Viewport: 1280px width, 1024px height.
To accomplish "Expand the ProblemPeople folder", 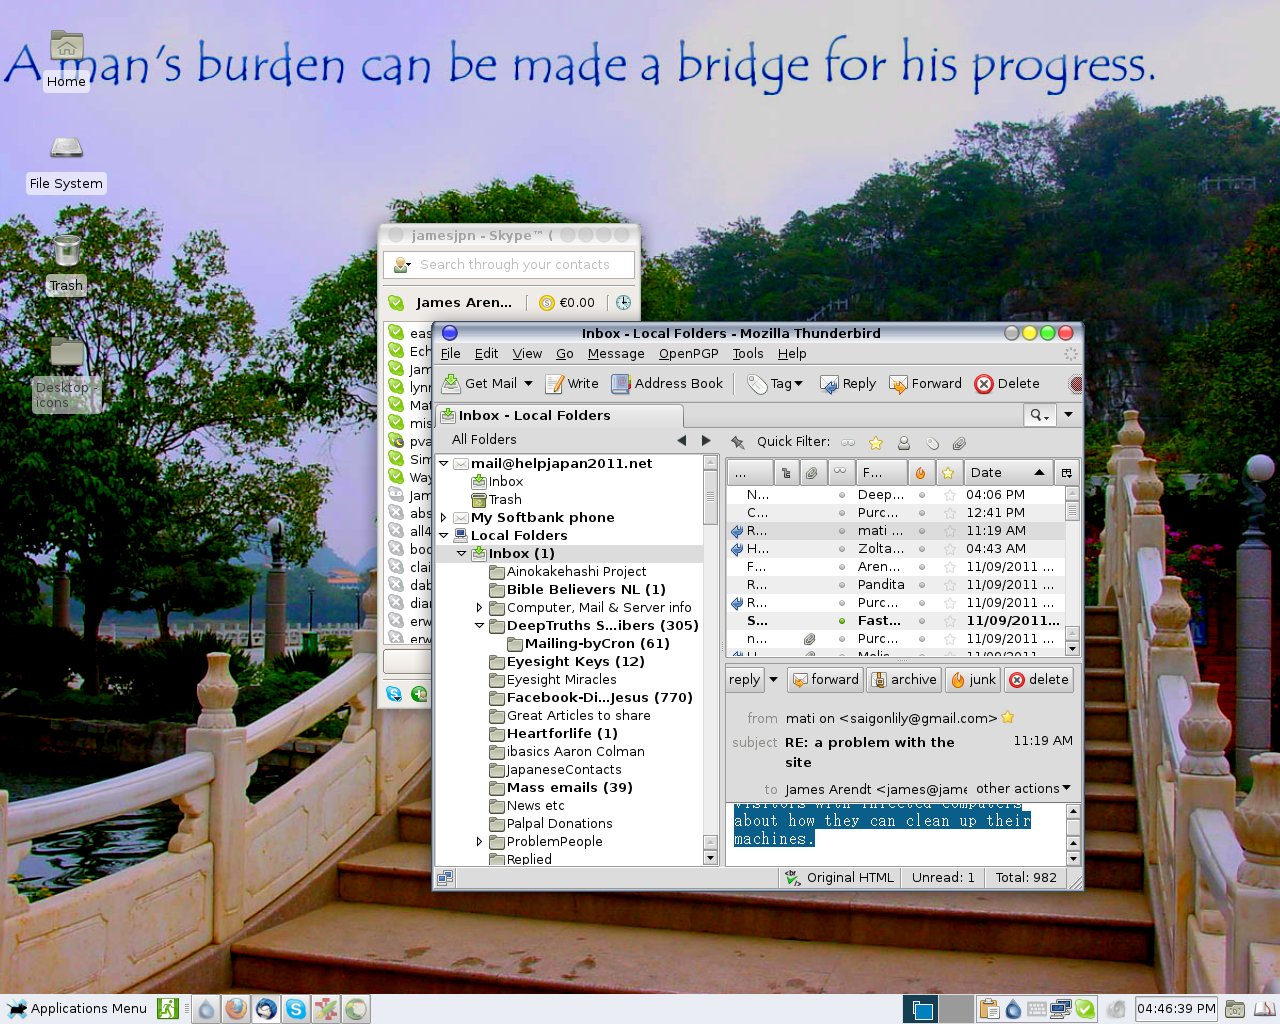I will [479, 842].
